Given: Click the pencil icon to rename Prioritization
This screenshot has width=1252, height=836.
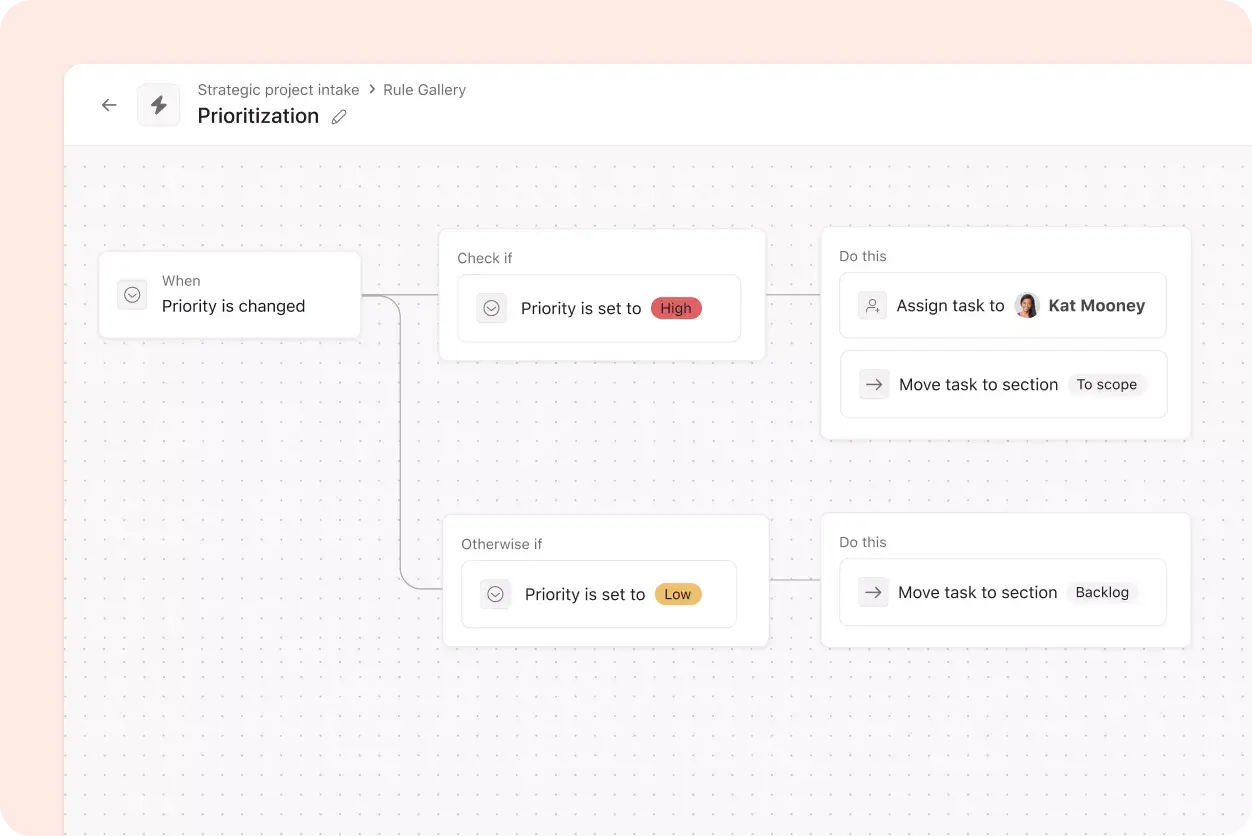Looking at the screenshot, I should click(338, 117).
